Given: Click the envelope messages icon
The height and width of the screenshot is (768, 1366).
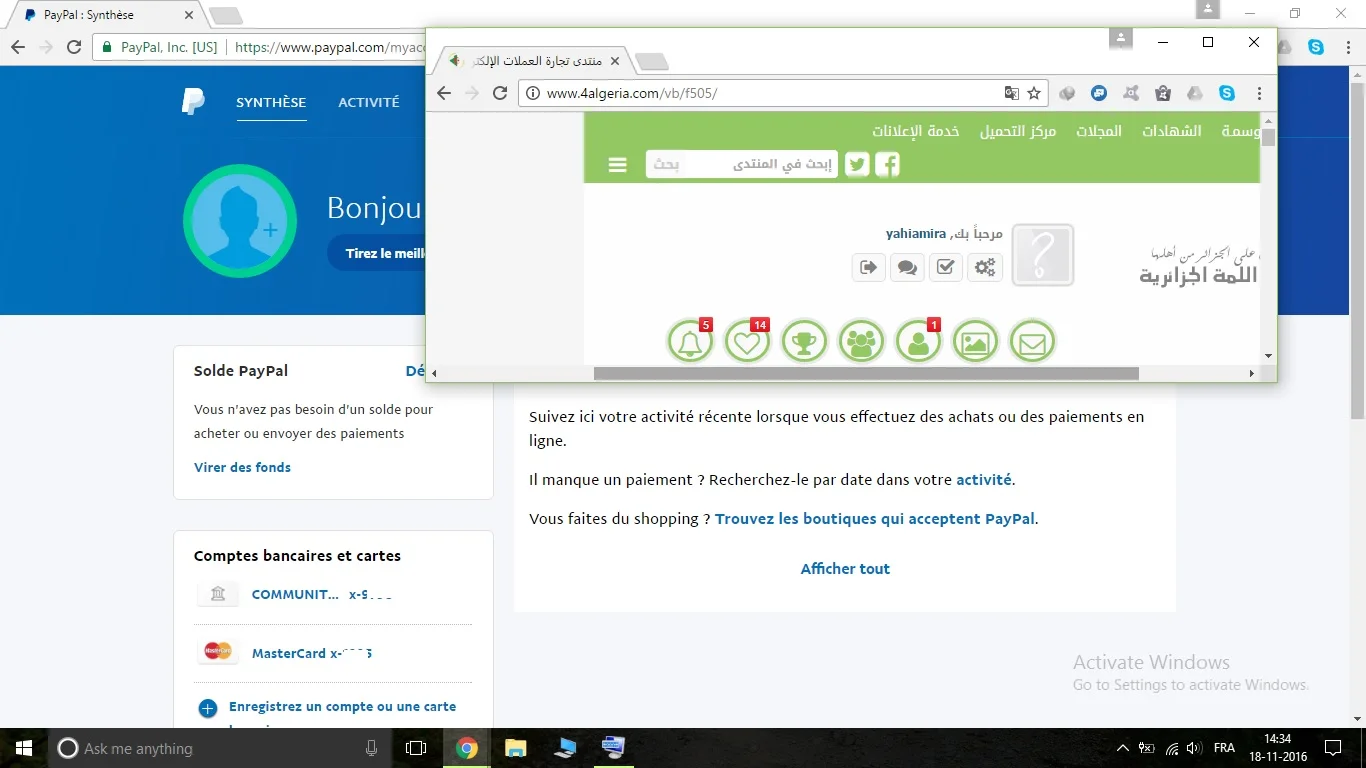Looking at the screenshot, I should click(x=1032, y=342).
